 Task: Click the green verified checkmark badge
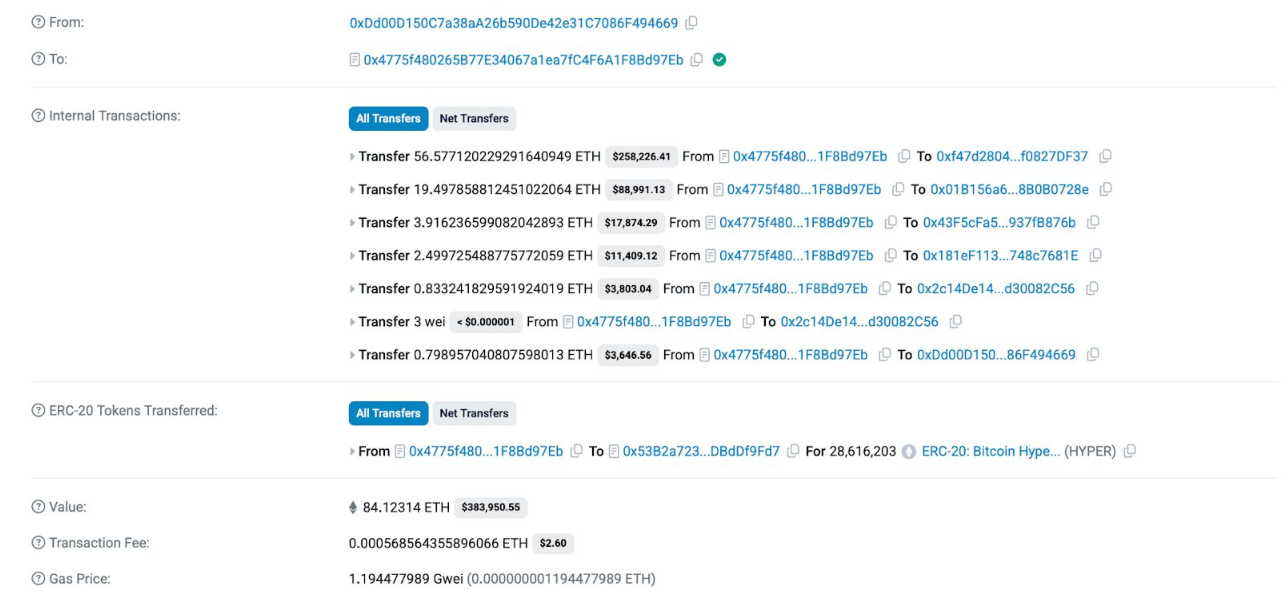[719, 60]
